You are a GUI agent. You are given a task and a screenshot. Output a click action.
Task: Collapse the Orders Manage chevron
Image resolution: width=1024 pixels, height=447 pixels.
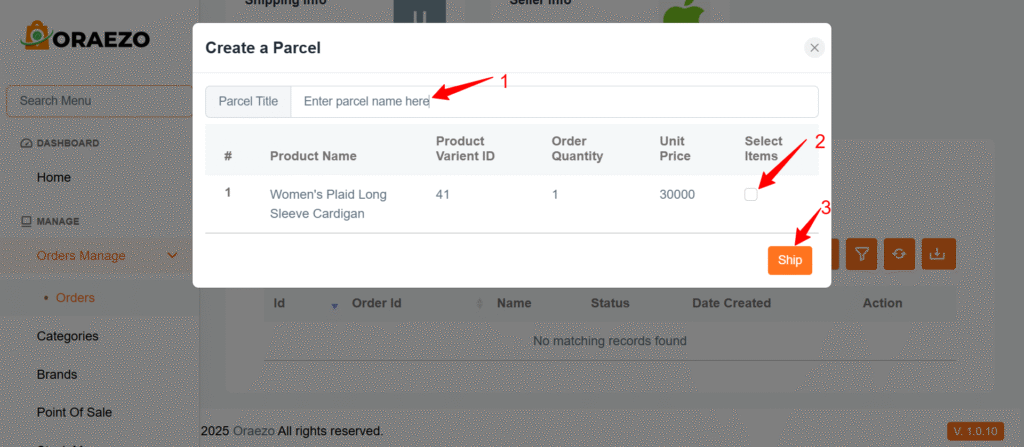pos(172,256)
